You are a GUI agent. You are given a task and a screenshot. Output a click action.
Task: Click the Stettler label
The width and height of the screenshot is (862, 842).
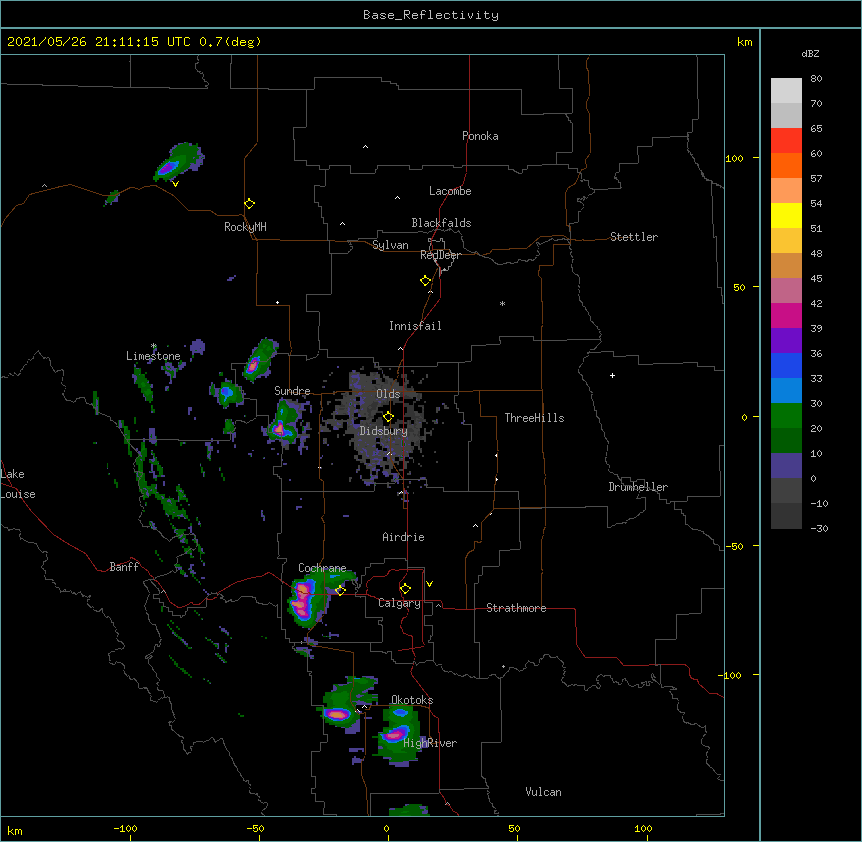click(x=634, y=237)
